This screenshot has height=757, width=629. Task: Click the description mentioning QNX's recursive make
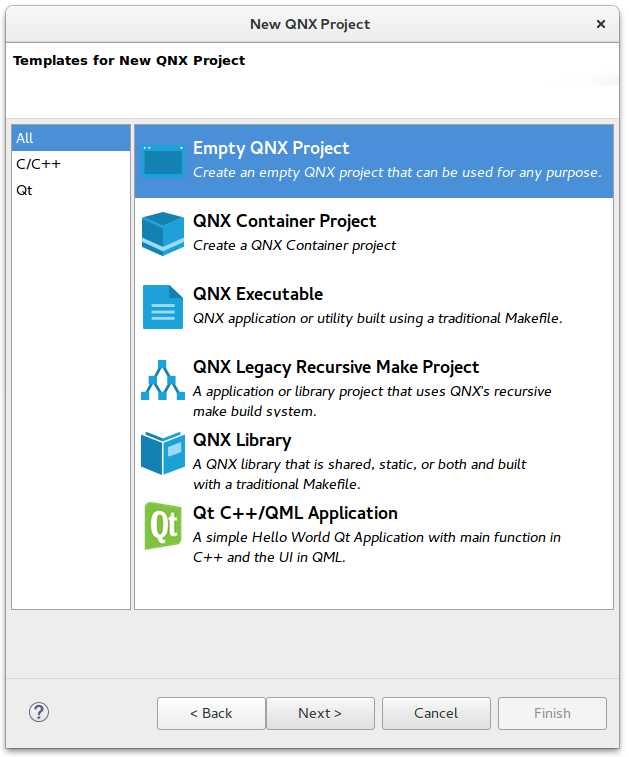pyautogui.click(x=372, y=401)
